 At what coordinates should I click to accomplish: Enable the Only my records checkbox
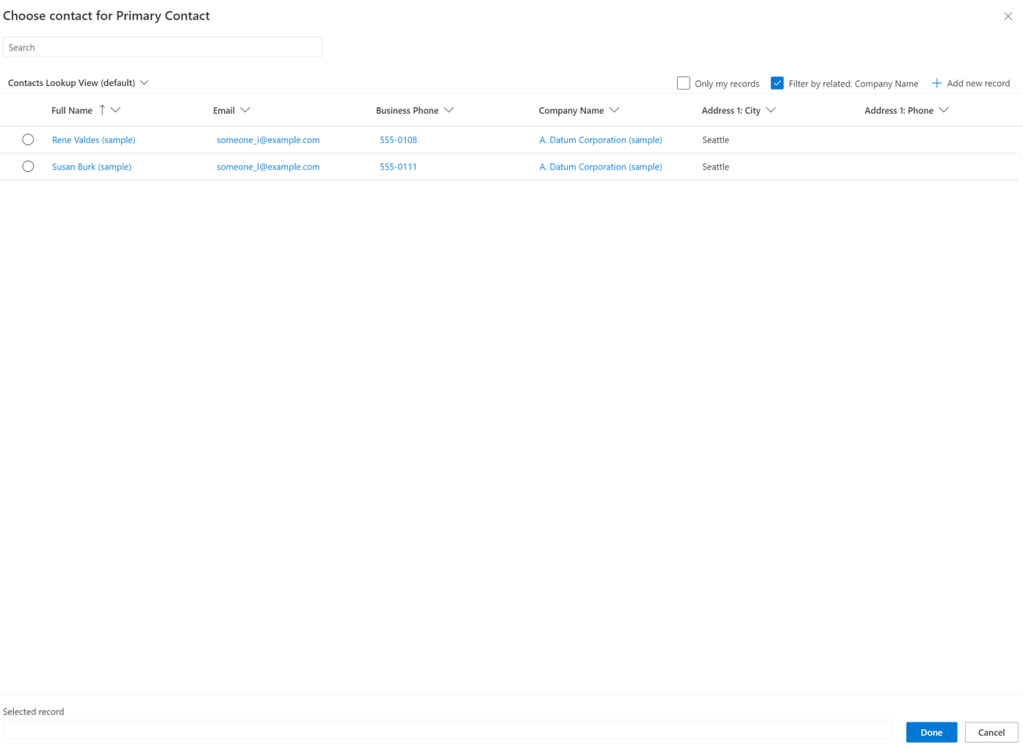(x=684, y=84)
